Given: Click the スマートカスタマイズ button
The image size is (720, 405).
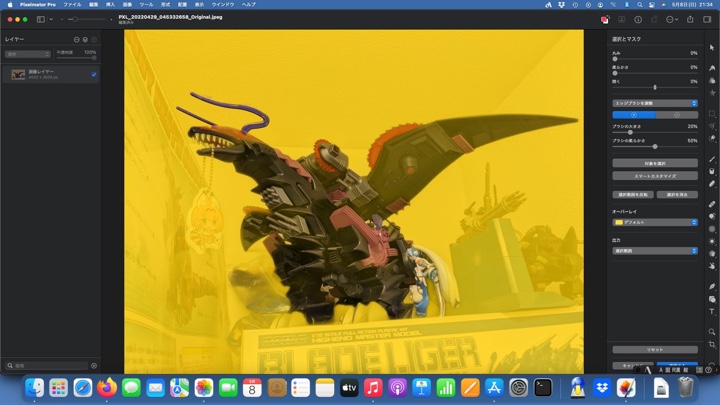Looking at the screenshot, I should [x=655, y=176].
